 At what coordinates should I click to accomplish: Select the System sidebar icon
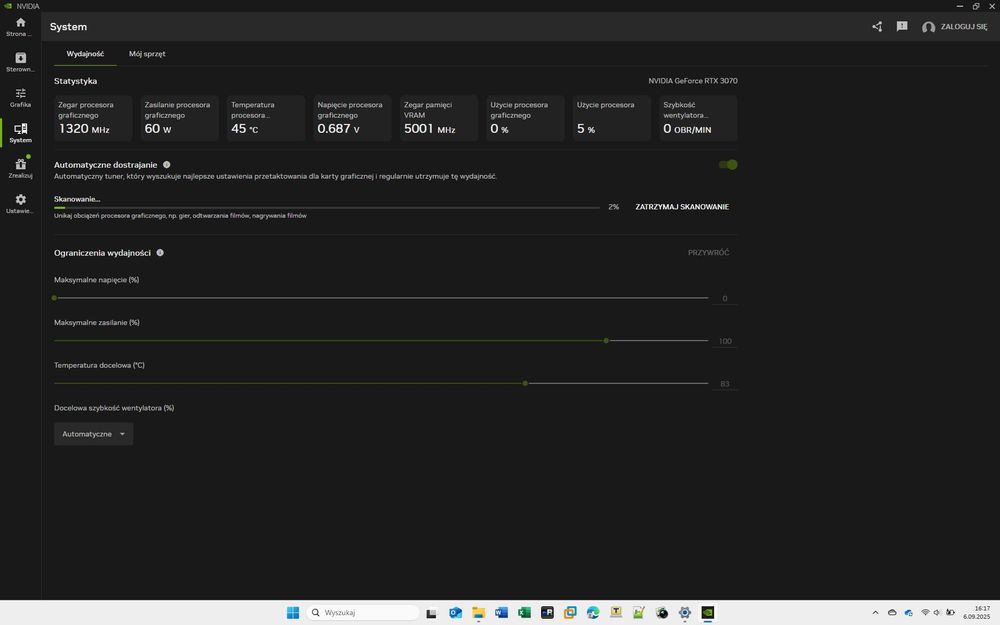click(20, 133)
